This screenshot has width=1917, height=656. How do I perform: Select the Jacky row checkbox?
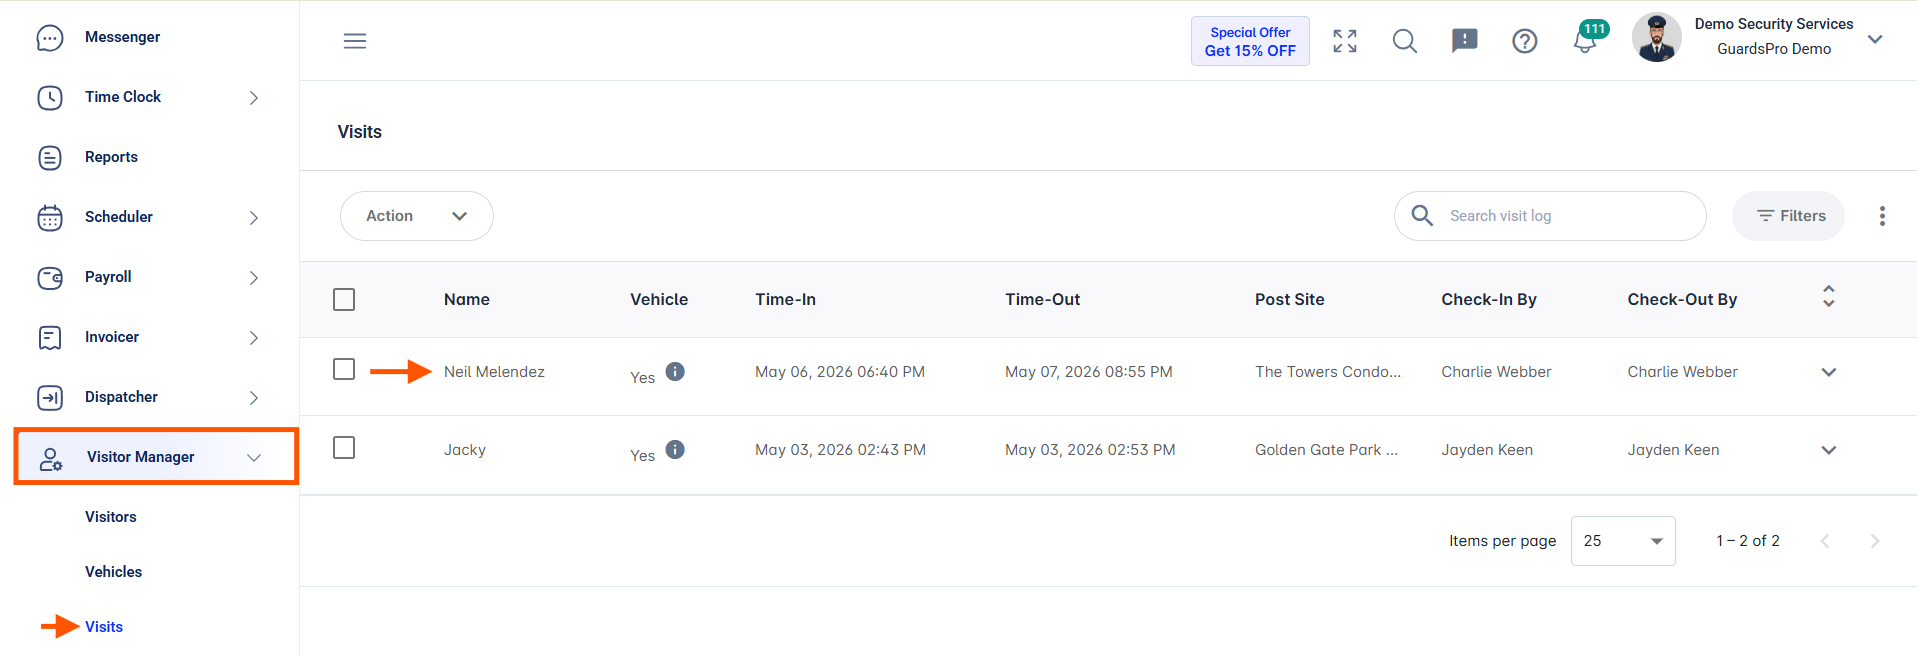(x=344, y=448)
